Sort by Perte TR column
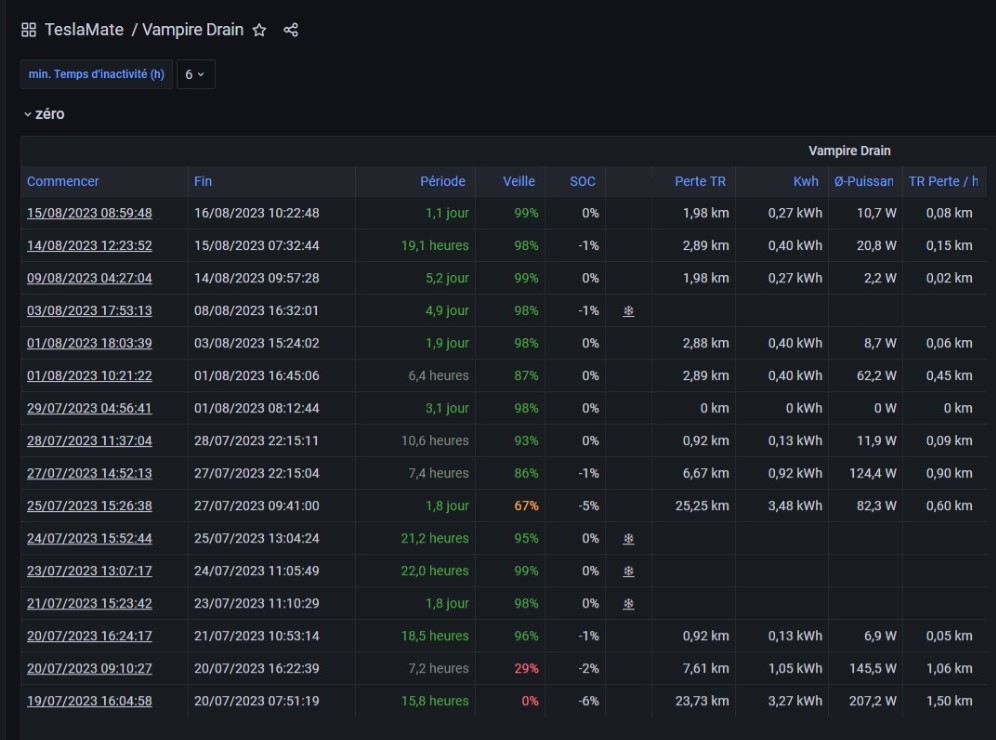 pos(700,181)
